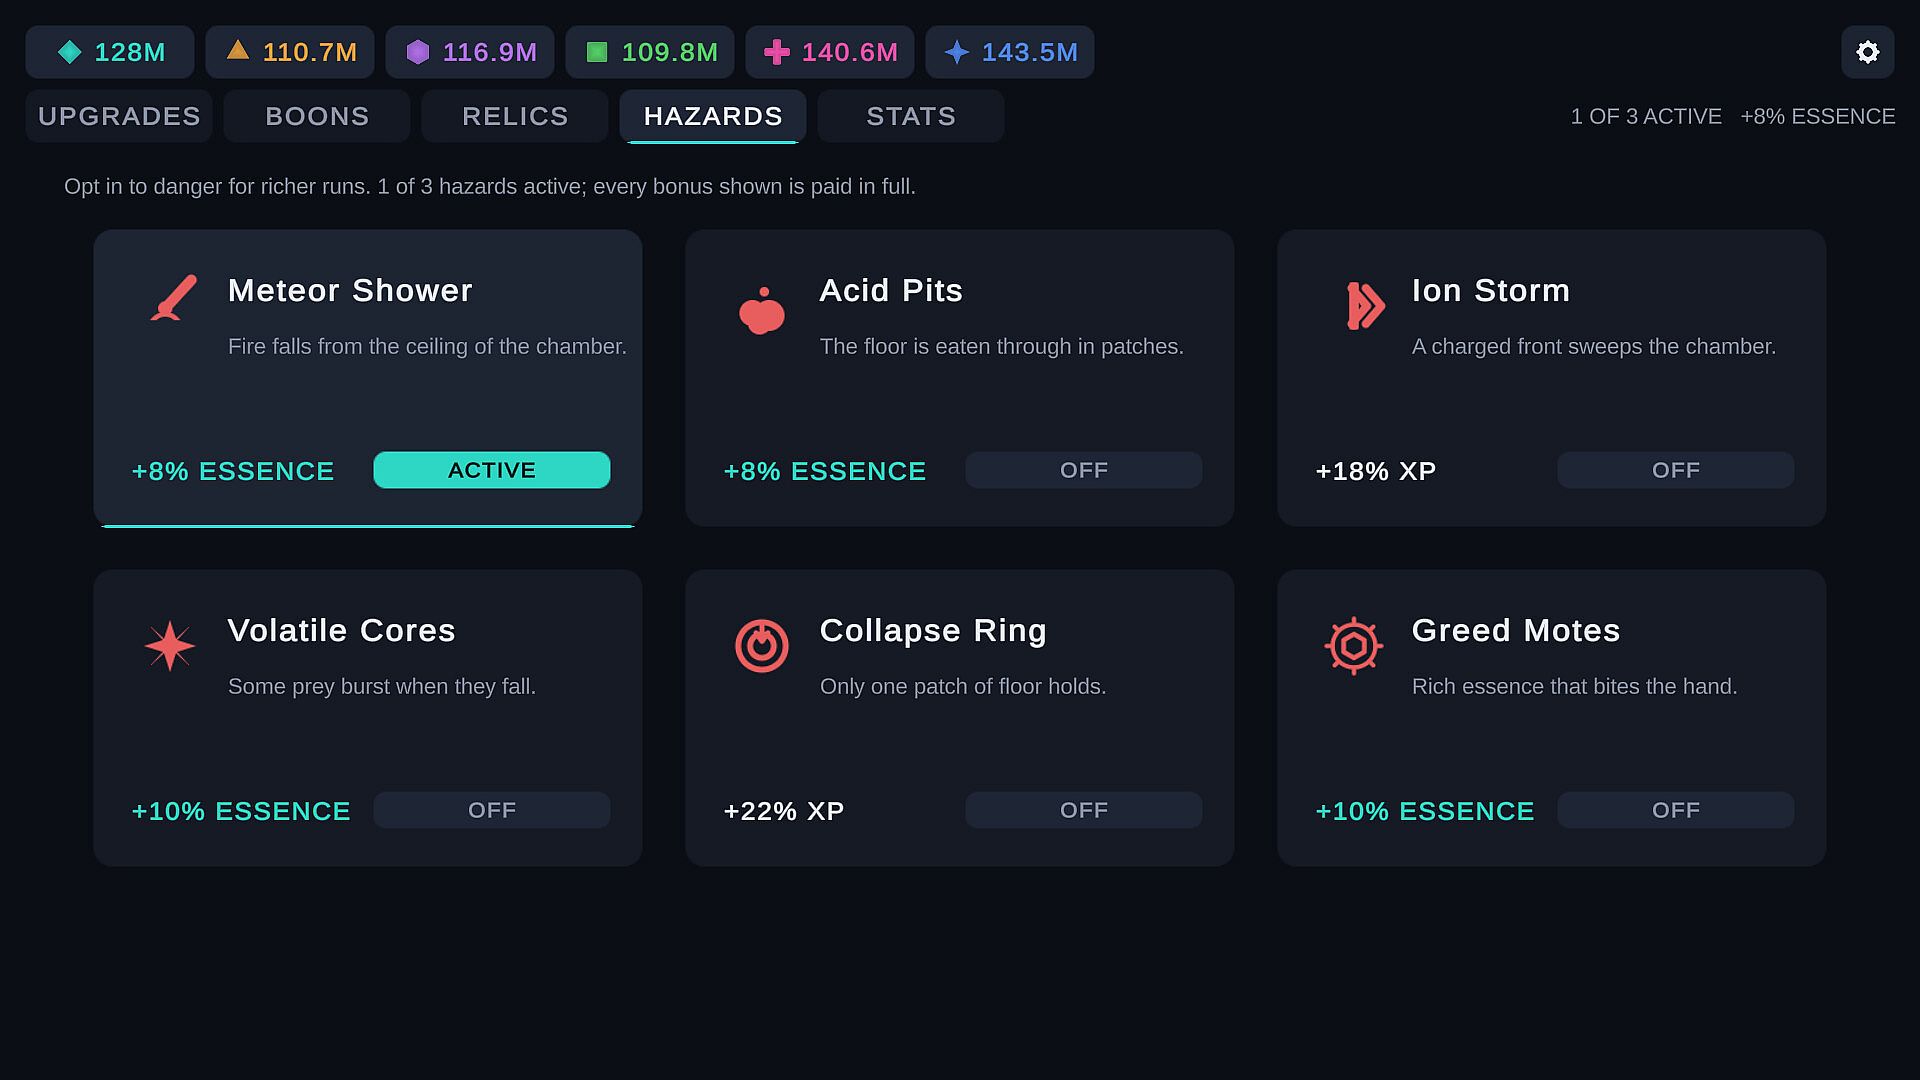The height and width of the screenshot is (1080, 1920).
Task: Open the settings gear icon
Action: [1867, 52]
